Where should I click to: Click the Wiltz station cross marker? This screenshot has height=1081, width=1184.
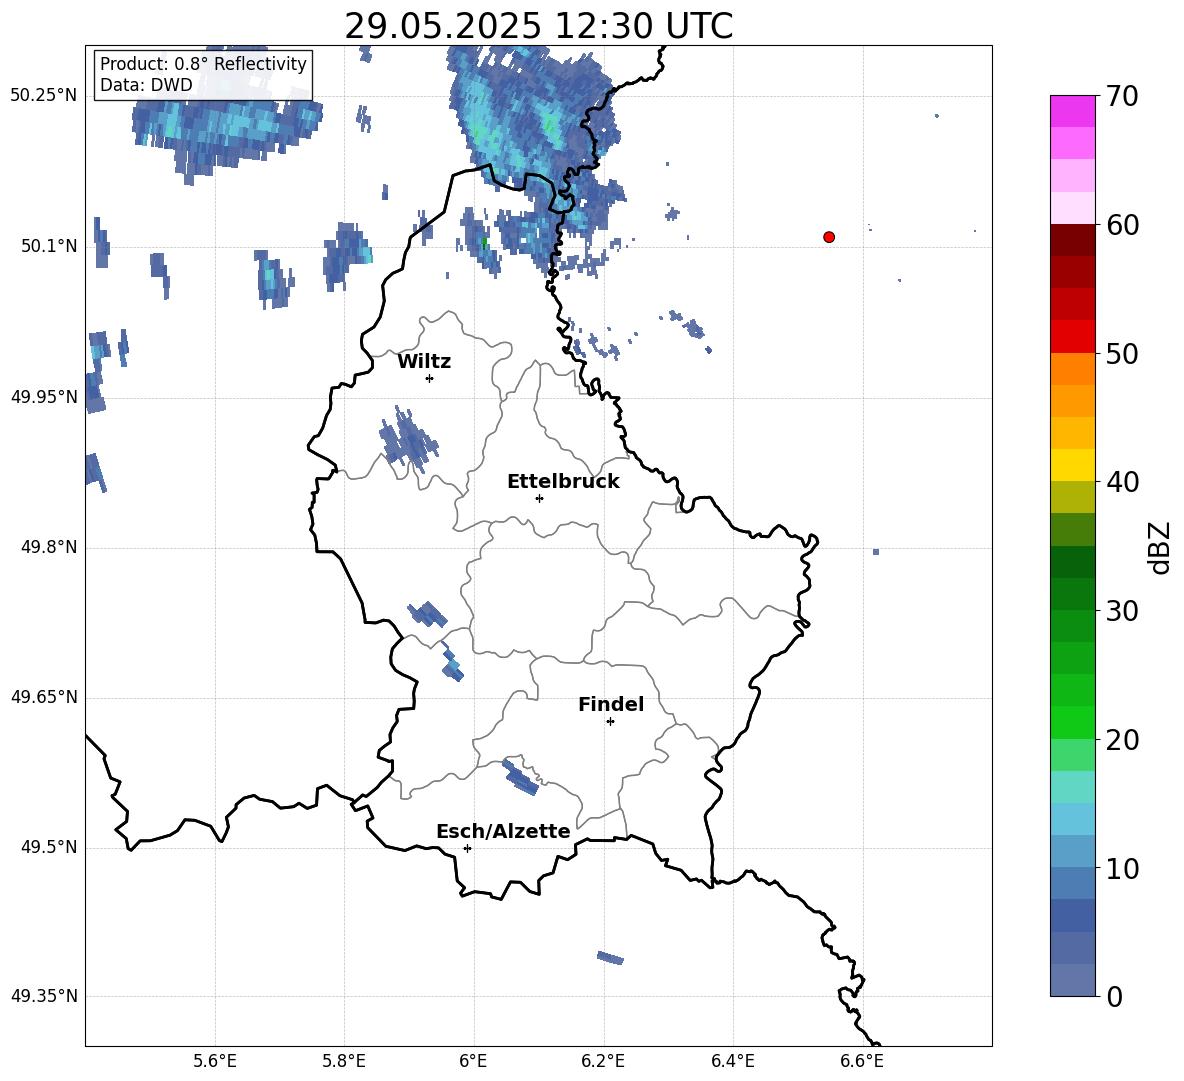(430, 378)
